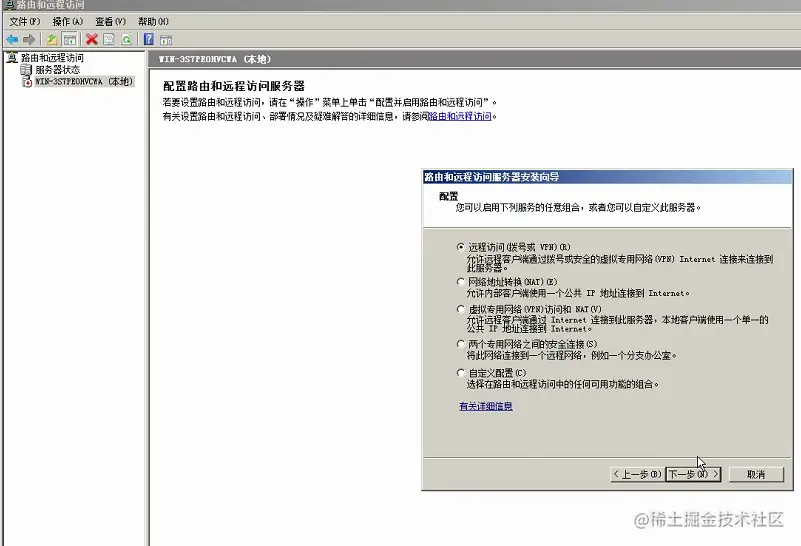Click the red X Delete icon
The height and width of the screenshot is (546, 801).
92,39
